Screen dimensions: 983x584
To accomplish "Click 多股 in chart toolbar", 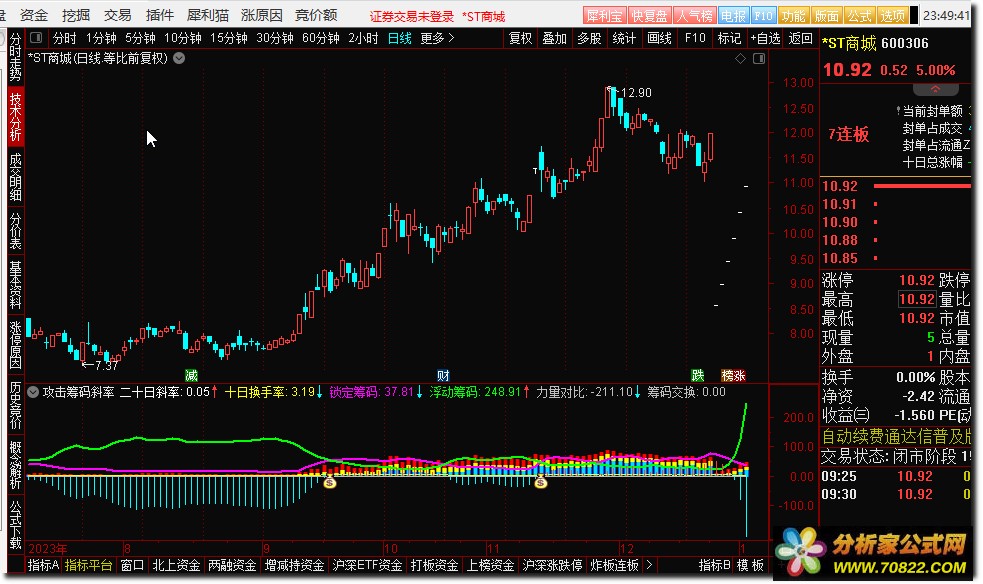I will point(589,38).
